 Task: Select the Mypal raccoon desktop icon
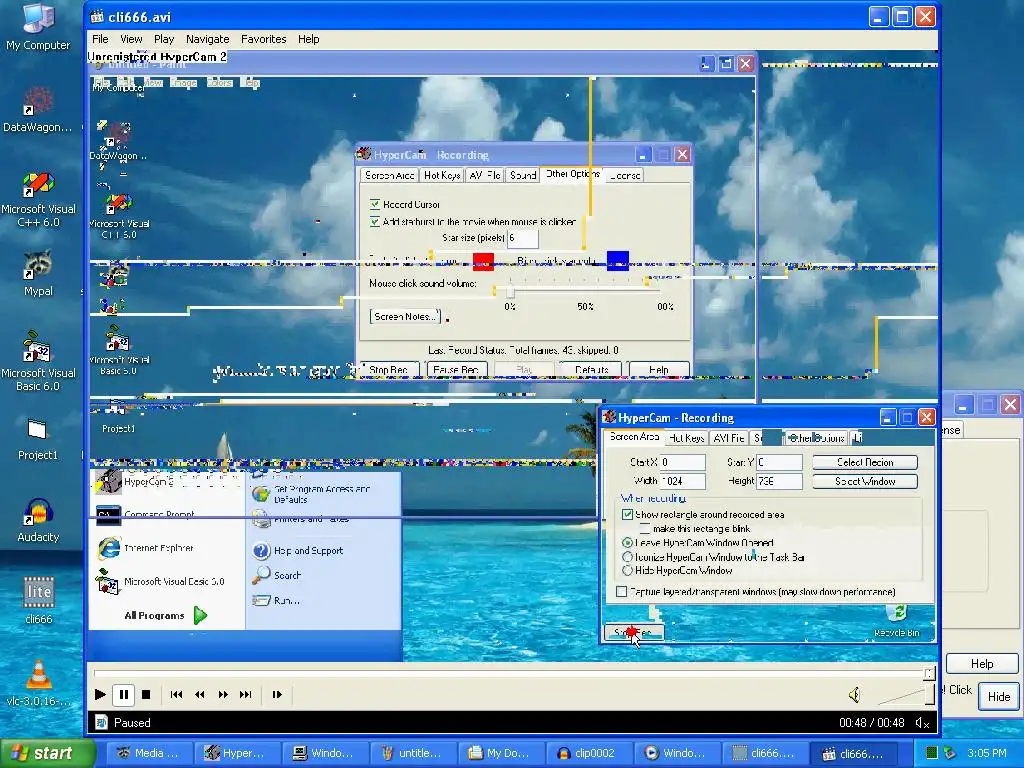pyautogui.click(x=38, y=274)
